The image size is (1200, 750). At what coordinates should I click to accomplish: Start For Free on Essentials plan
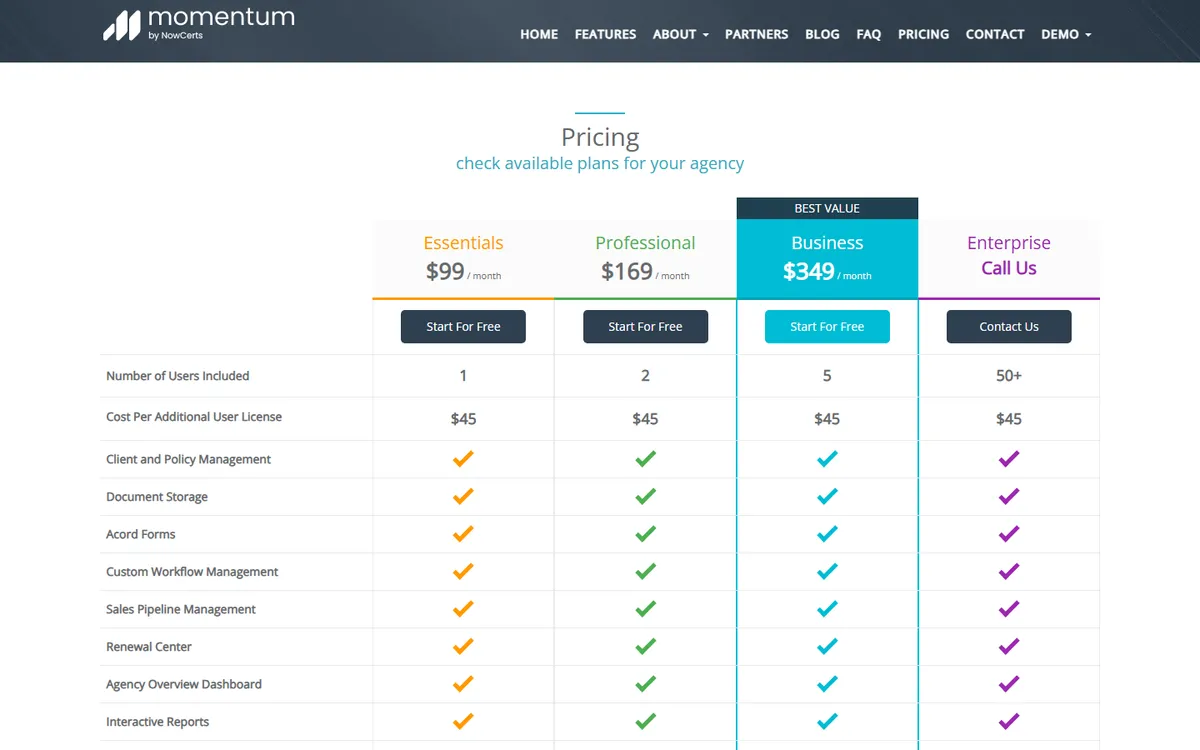pyautogui.click(x=463, y=327)
